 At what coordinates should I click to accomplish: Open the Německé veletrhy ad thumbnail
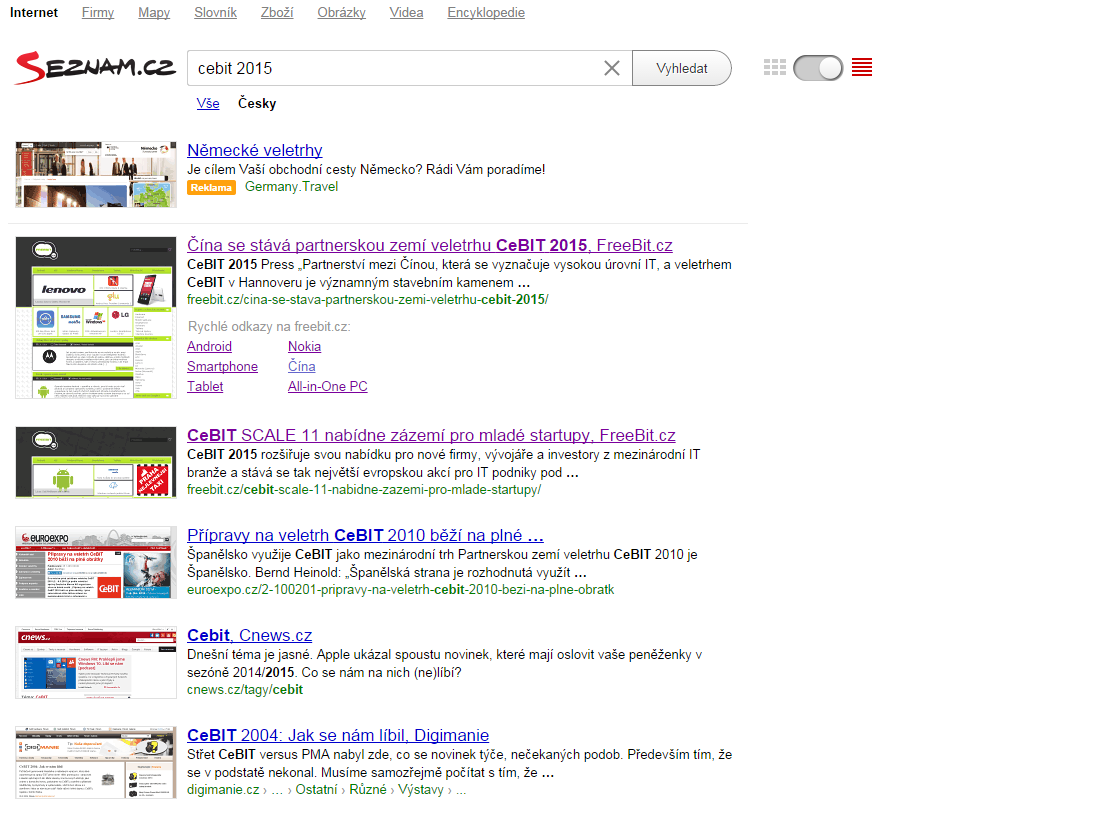click(x=96, y=174)
